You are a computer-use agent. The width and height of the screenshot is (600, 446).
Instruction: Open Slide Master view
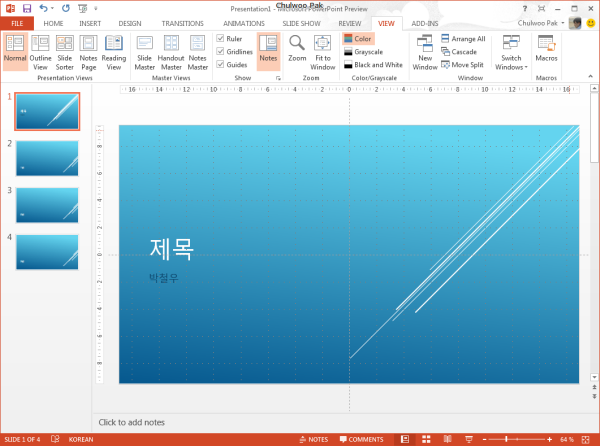(x=145, y=52)
